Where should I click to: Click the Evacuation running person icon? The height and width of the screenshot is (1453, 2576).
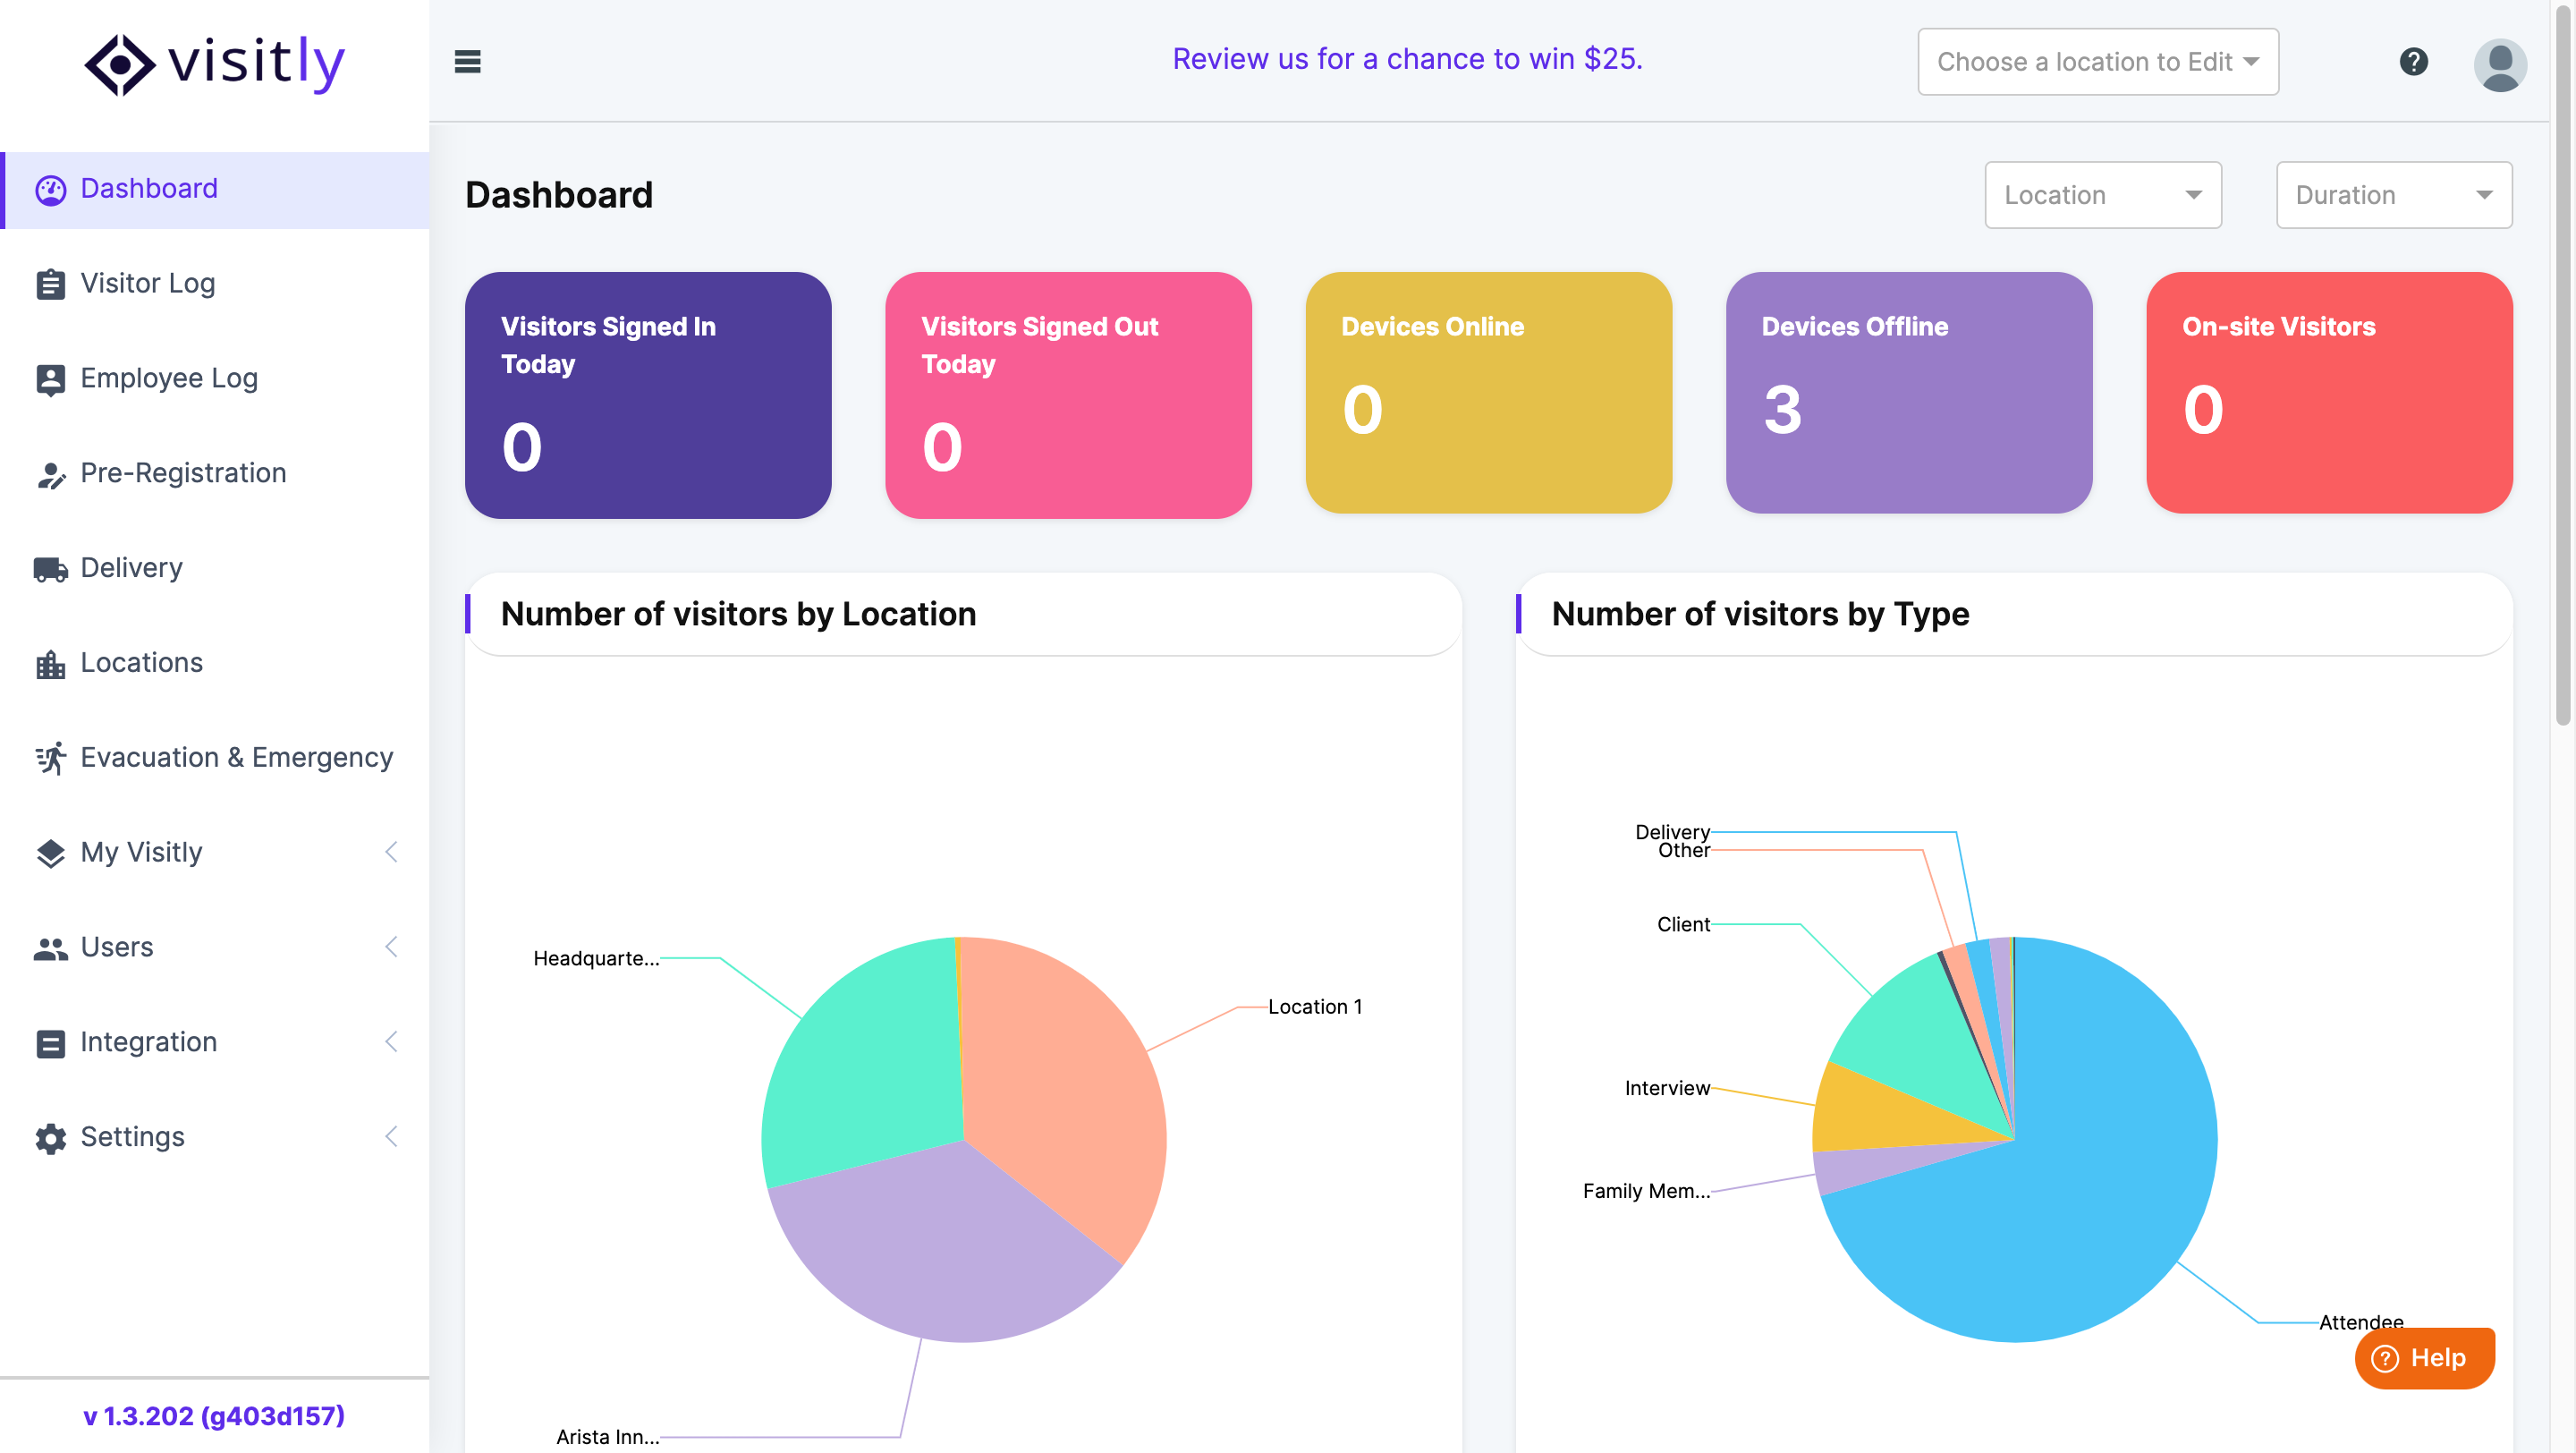click(x=50, y=758)
